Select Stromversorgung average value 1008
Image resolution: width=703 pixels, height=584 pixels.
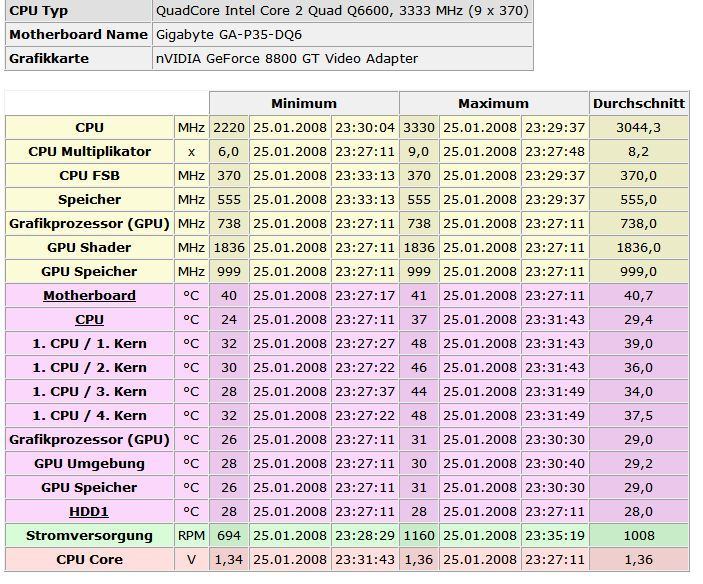pos(639,536)
